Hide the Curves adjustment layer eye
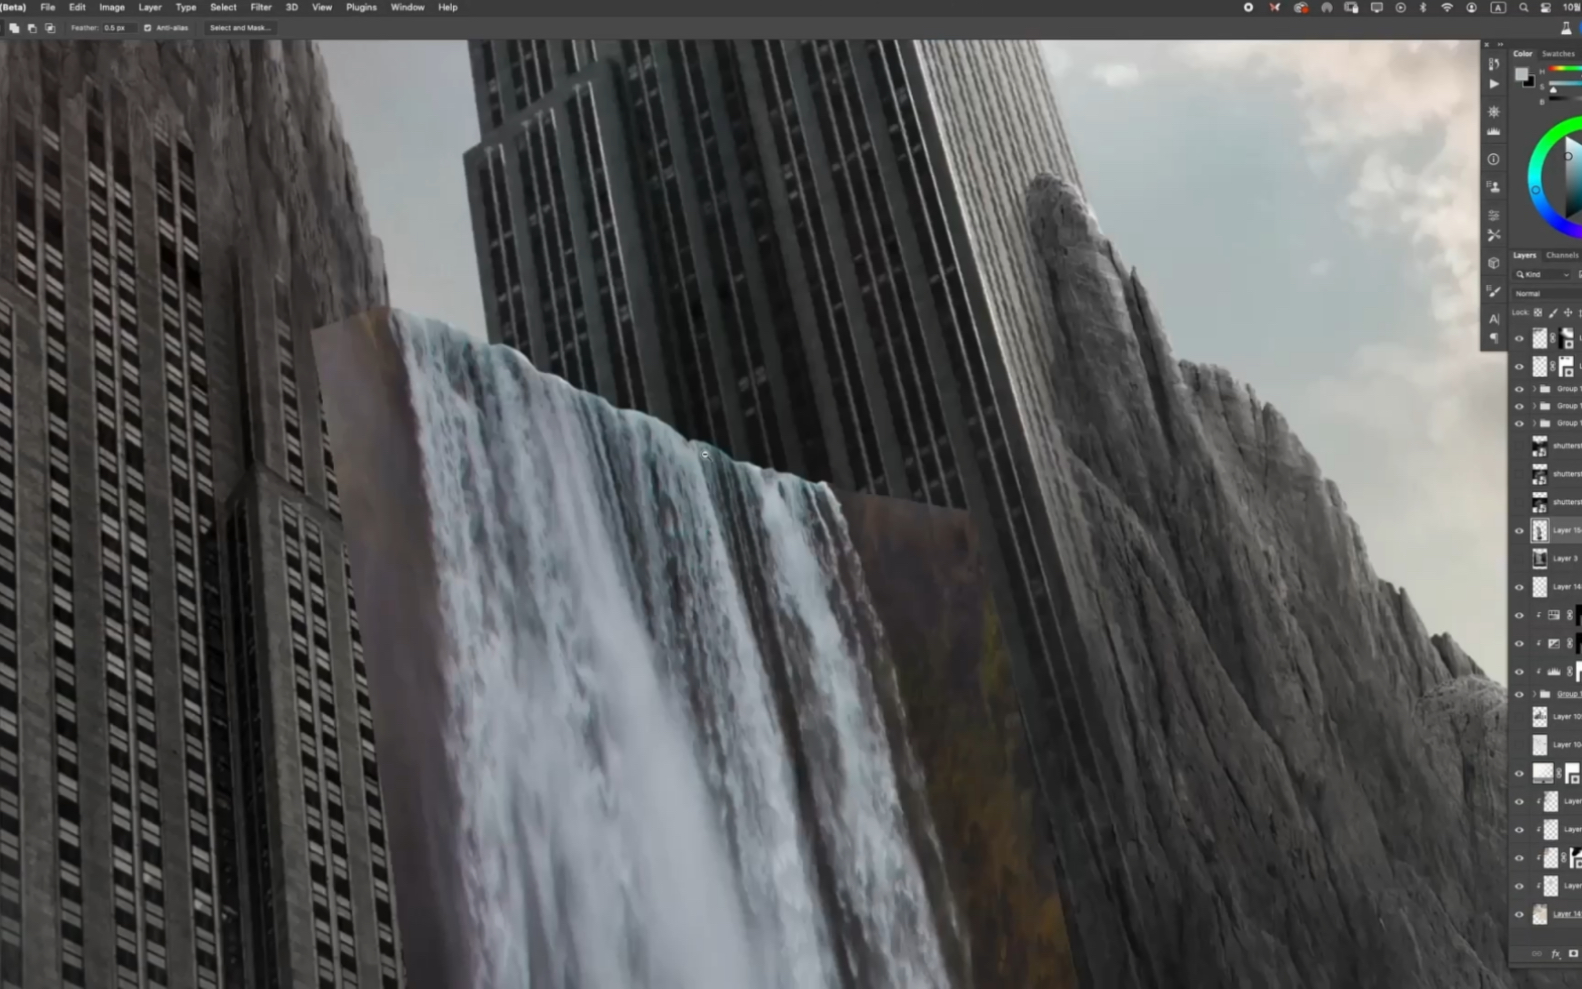This screenshot has height=989, width=1582. [1519, 644]
